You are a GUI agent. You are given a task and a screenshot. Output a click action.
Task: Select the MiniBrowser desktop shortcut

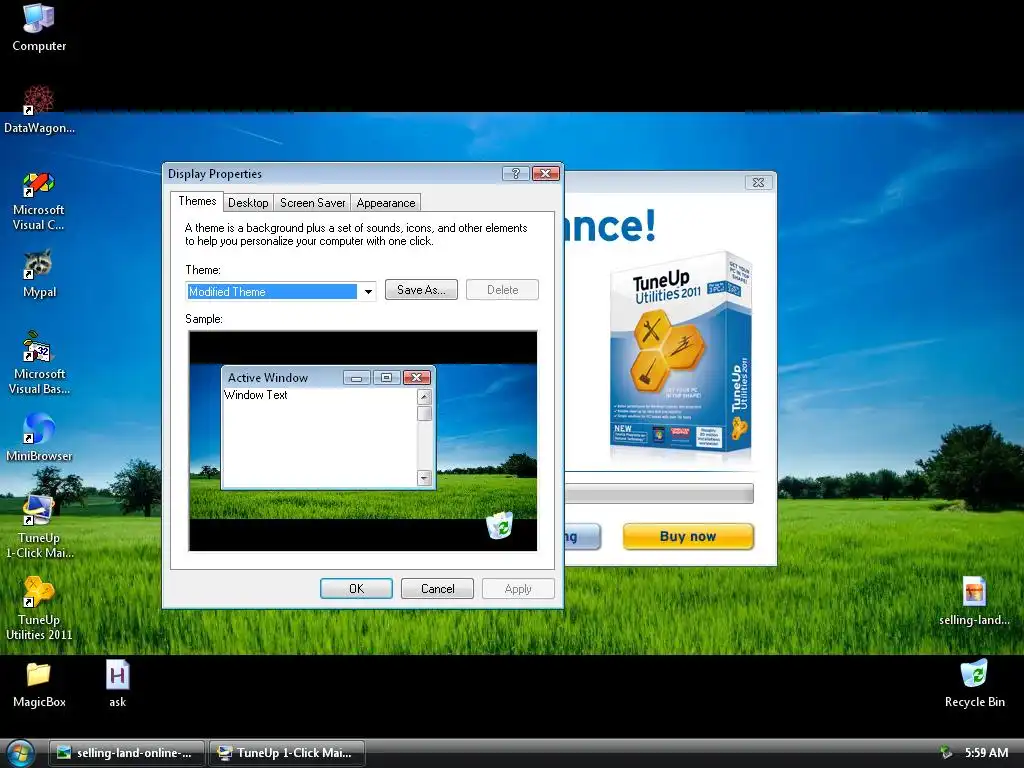pos(39,438)
